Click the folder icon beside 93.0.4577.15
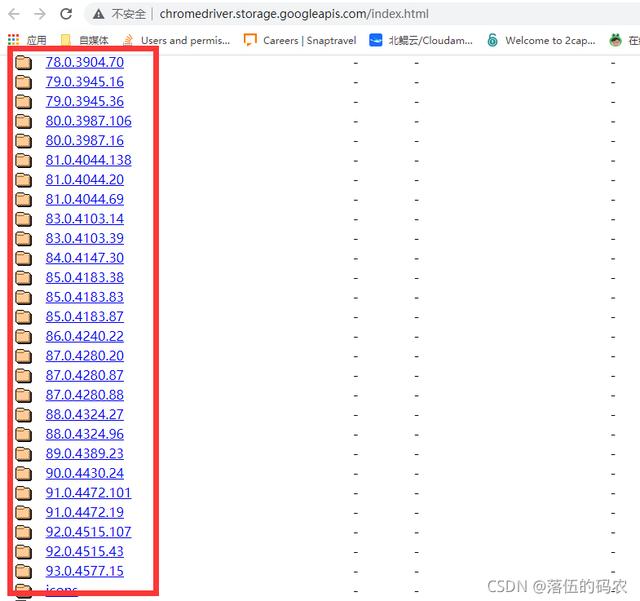The image size is (640, 601). click(x=24, y=572)
